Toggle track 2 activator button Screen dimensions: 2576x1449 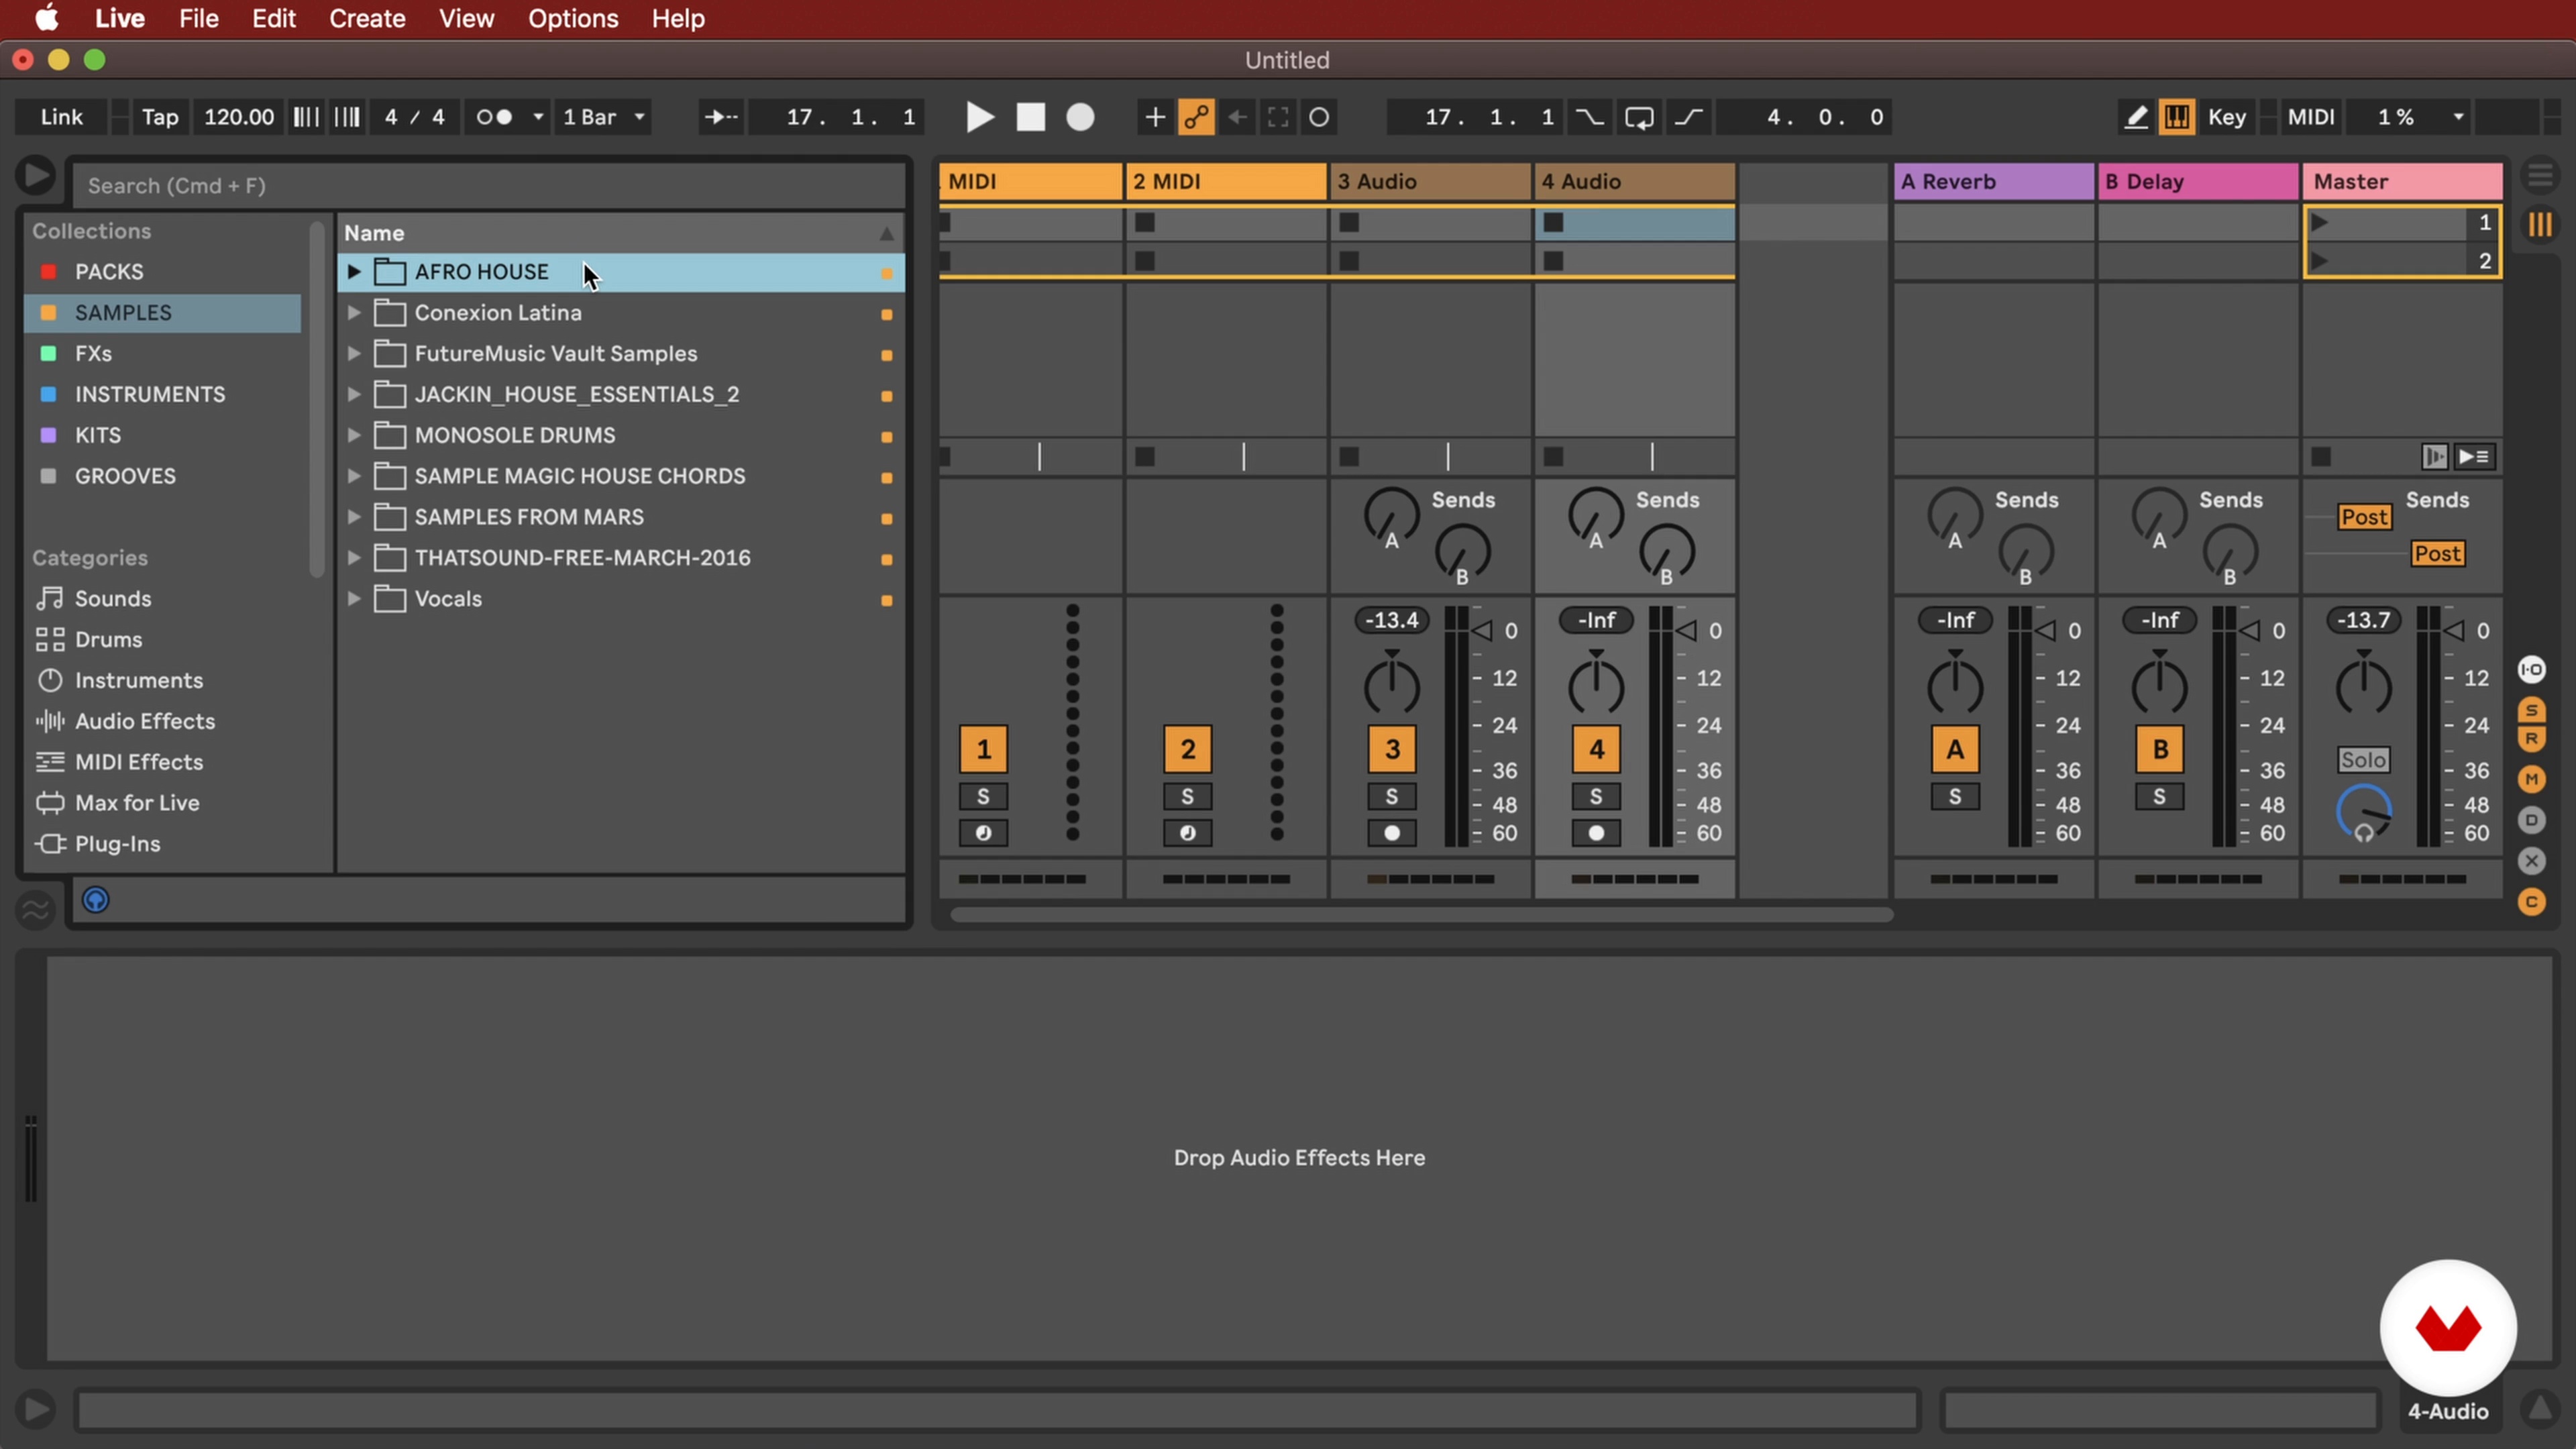click(x=1187, y=749)
